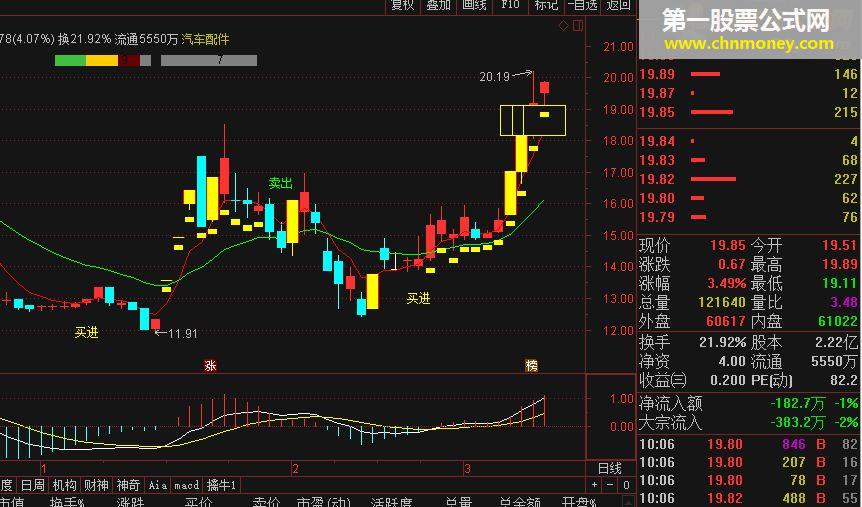The image size is (862, 507).
Task: Zoom out with the minus button
Action: pyautogui.click(x=610, y=485)
